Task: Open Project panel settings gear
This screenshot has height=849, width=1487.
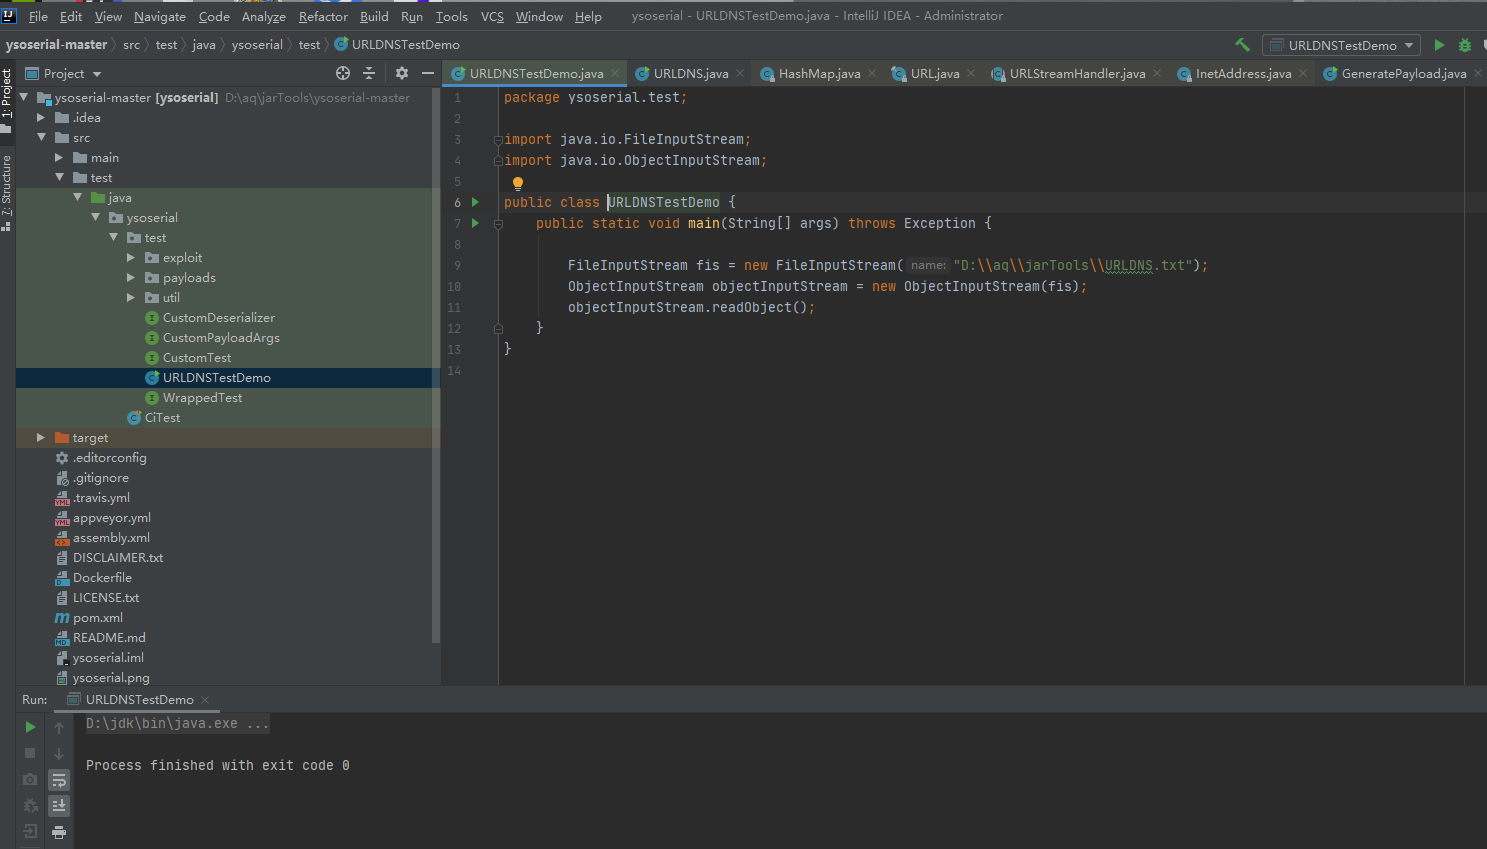Action: point(402,73)
